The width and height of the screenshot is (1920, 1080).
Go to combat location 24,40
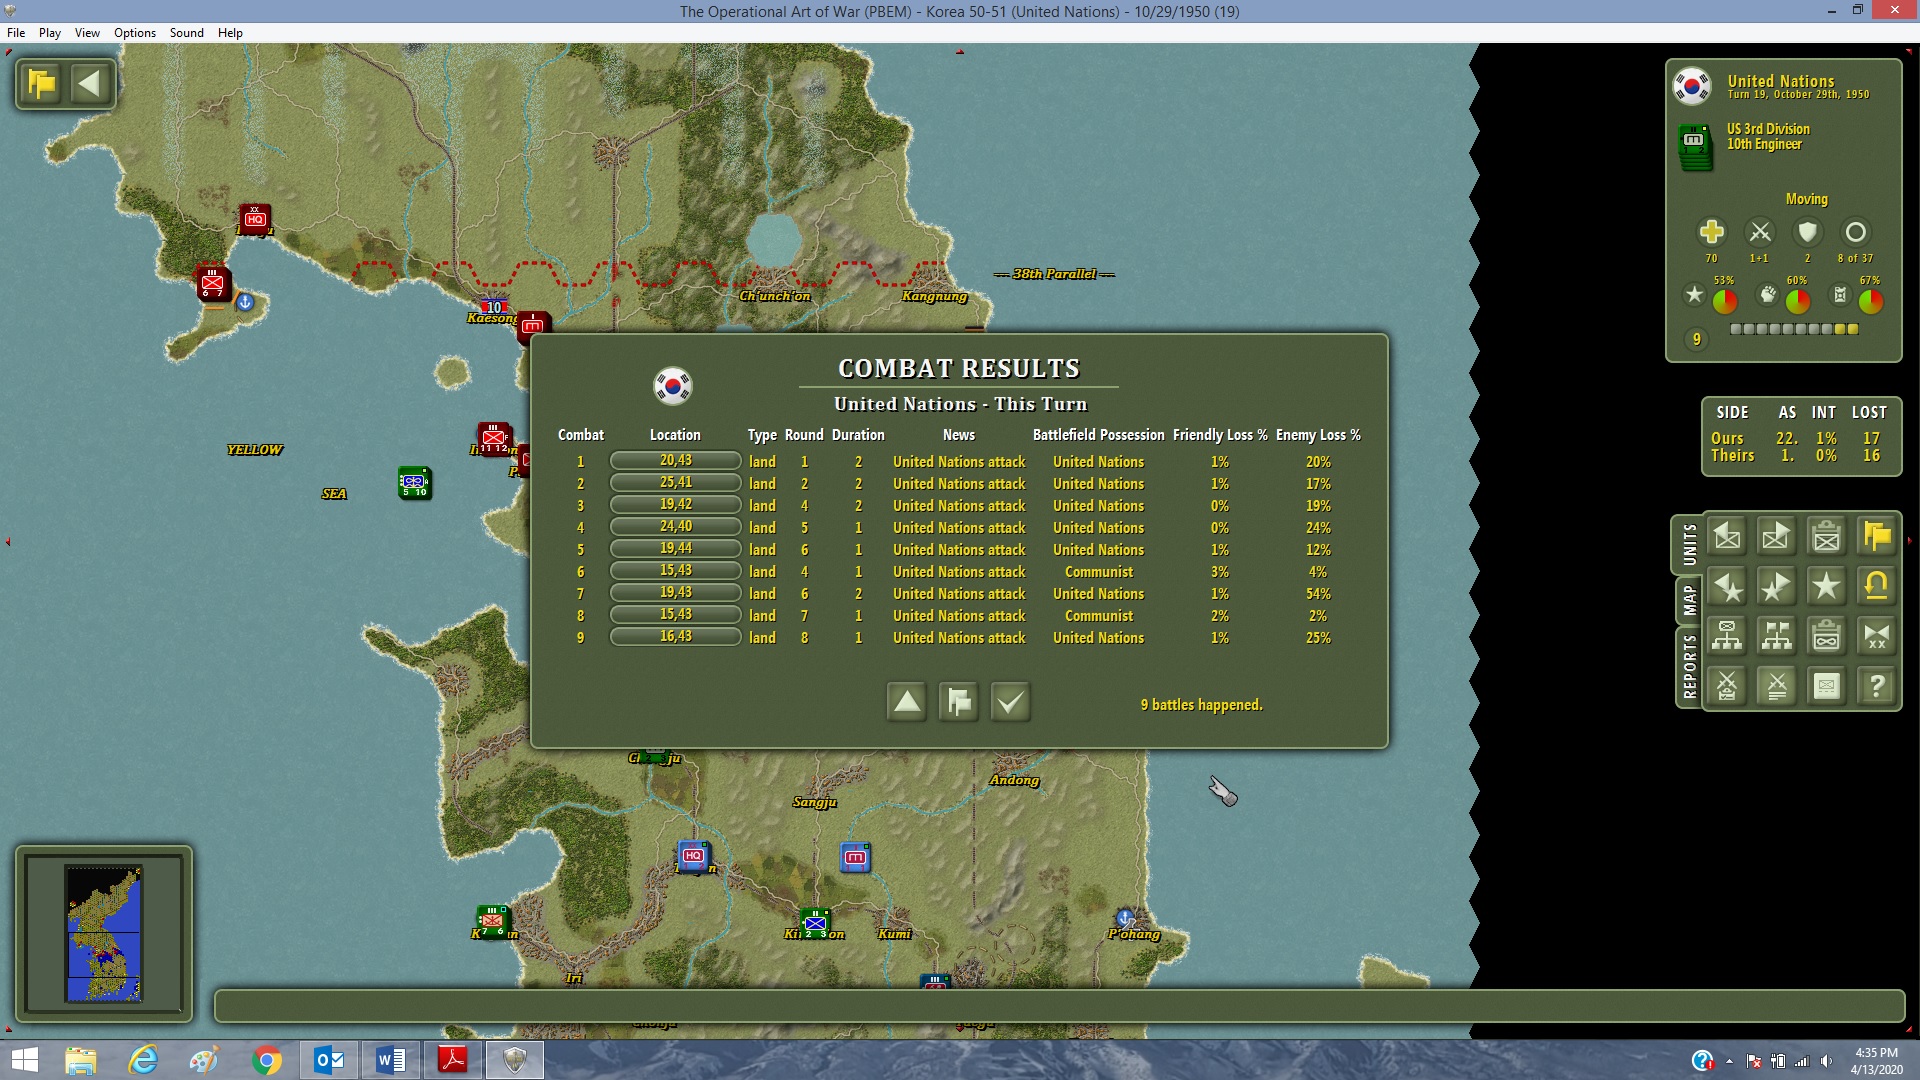point(675,527)
